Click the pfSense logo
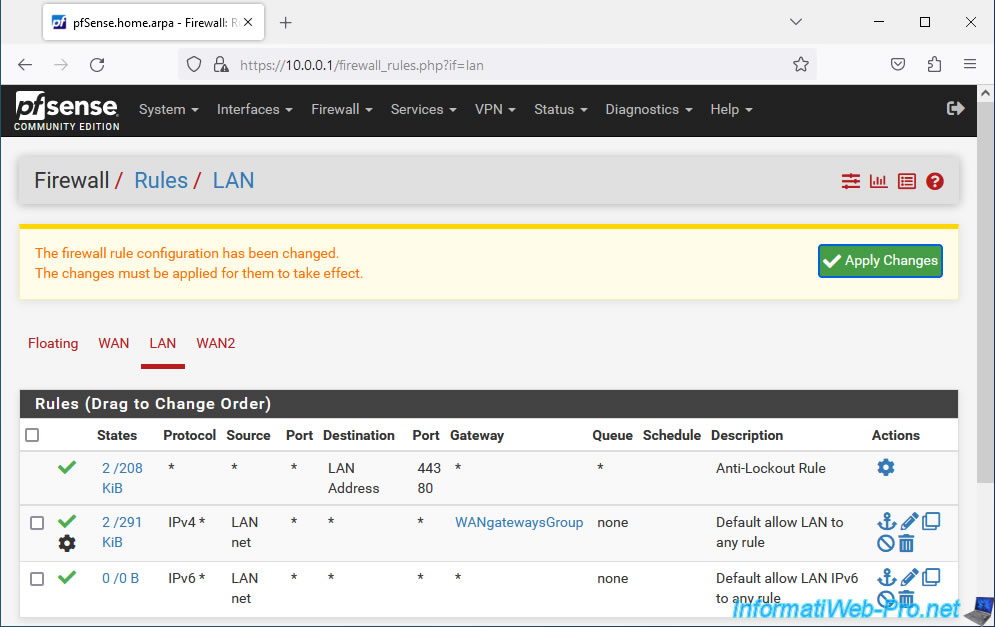This screenshot has height=627, width=995. point(67,110)
